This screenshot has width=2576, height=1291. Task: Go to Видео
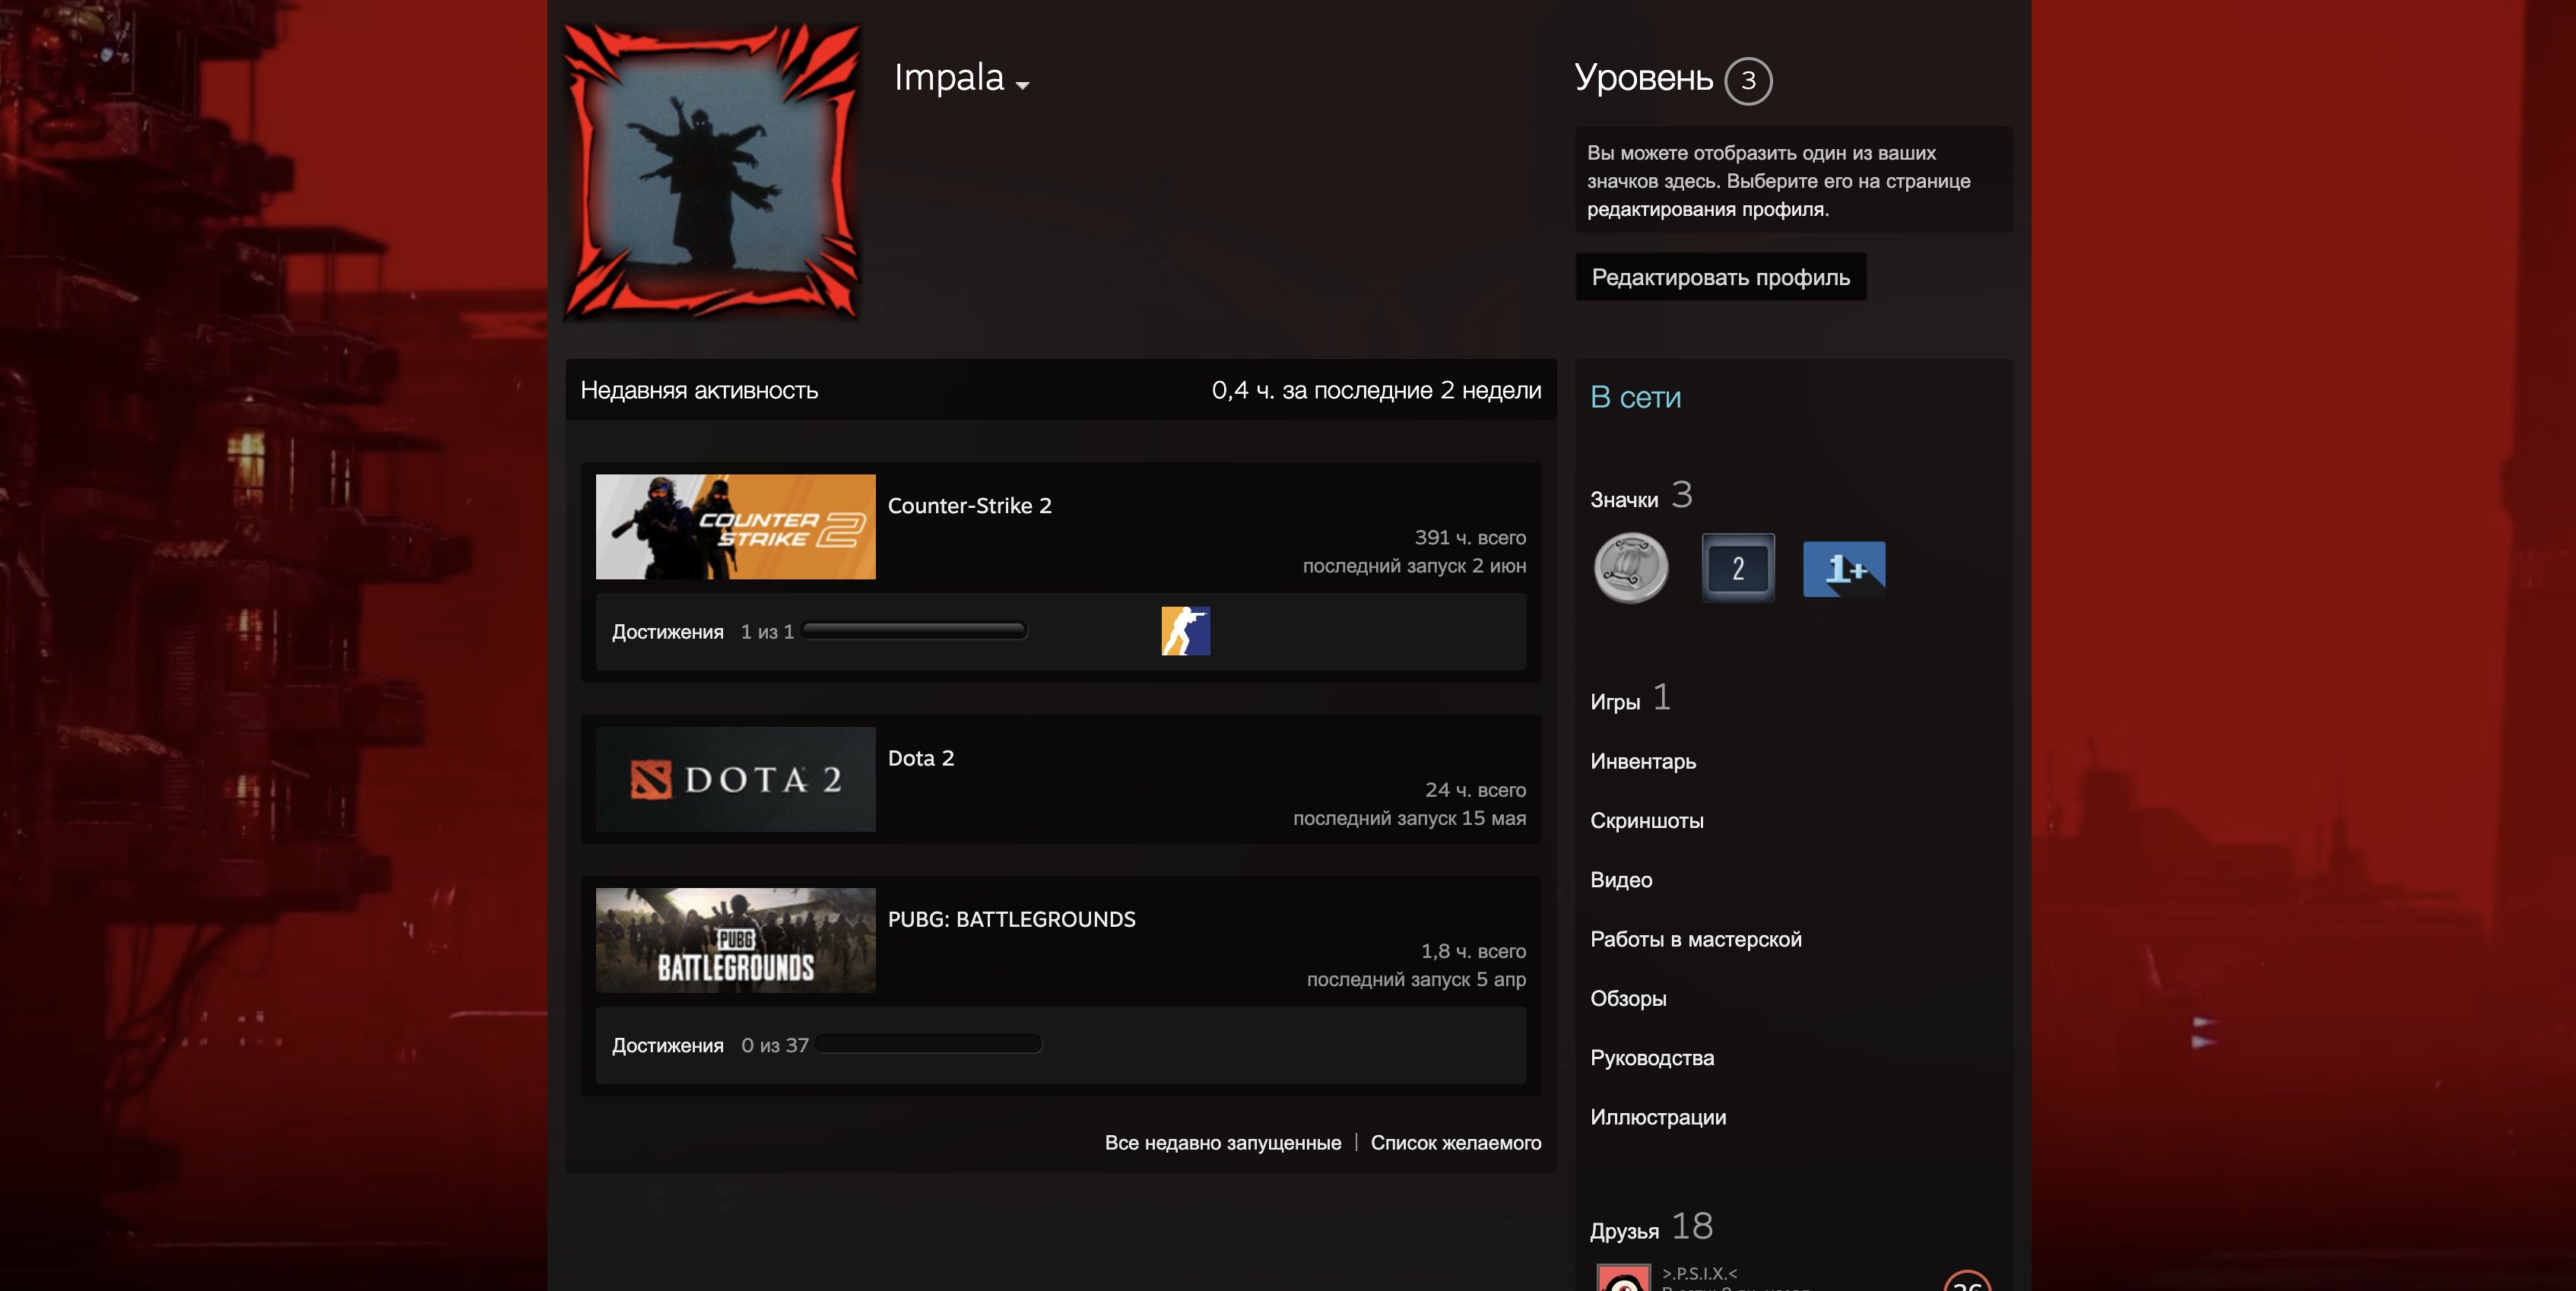(1621, 880)
